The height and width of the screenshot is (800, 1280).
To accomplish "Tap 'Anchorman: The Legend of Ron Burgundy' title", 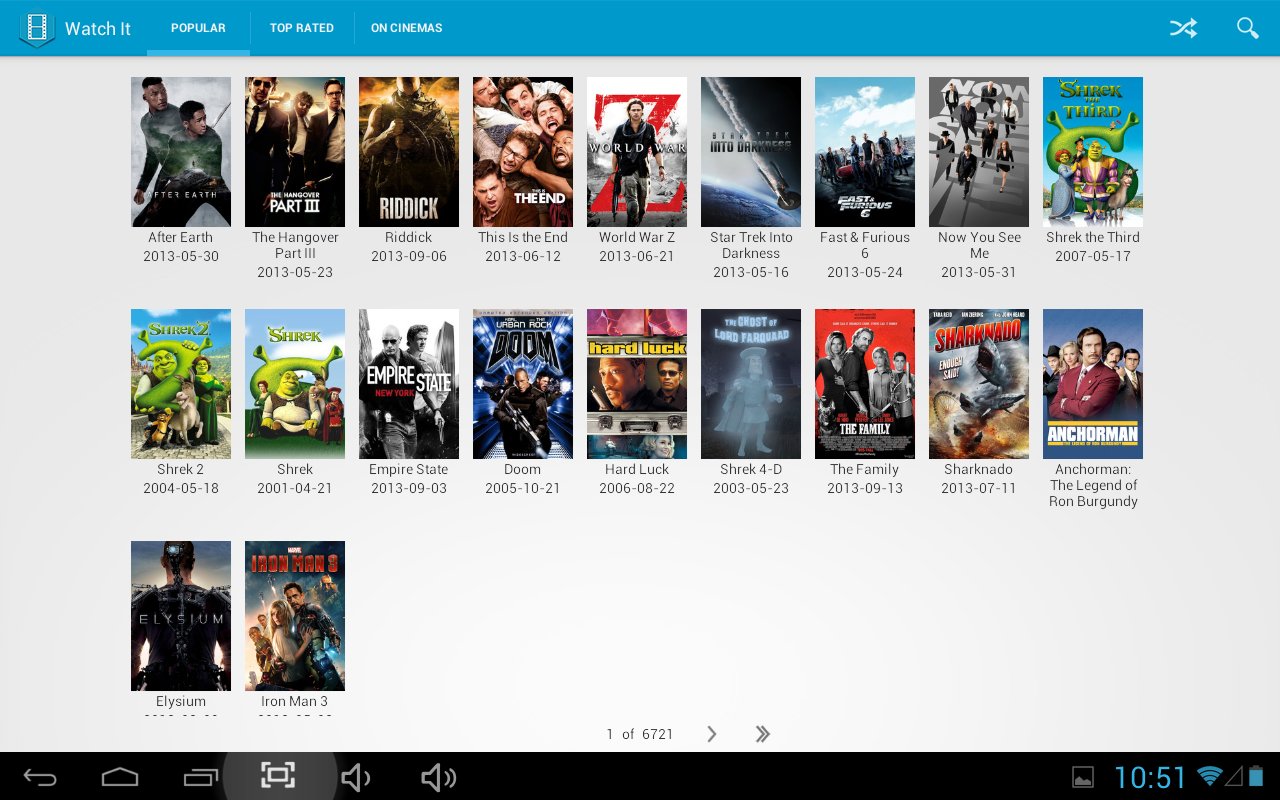I will [x=1093, y=485].
